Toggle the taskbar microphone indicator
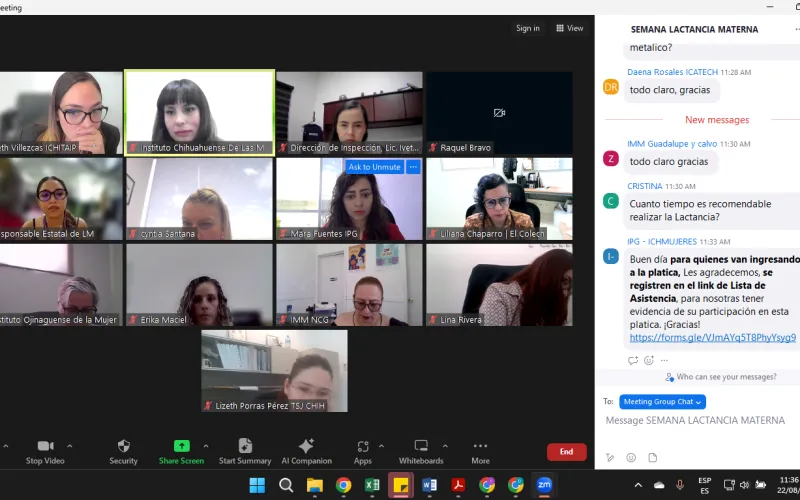This screenshot has width=800, height=500. pyautogui.click(x=680, y=485)
